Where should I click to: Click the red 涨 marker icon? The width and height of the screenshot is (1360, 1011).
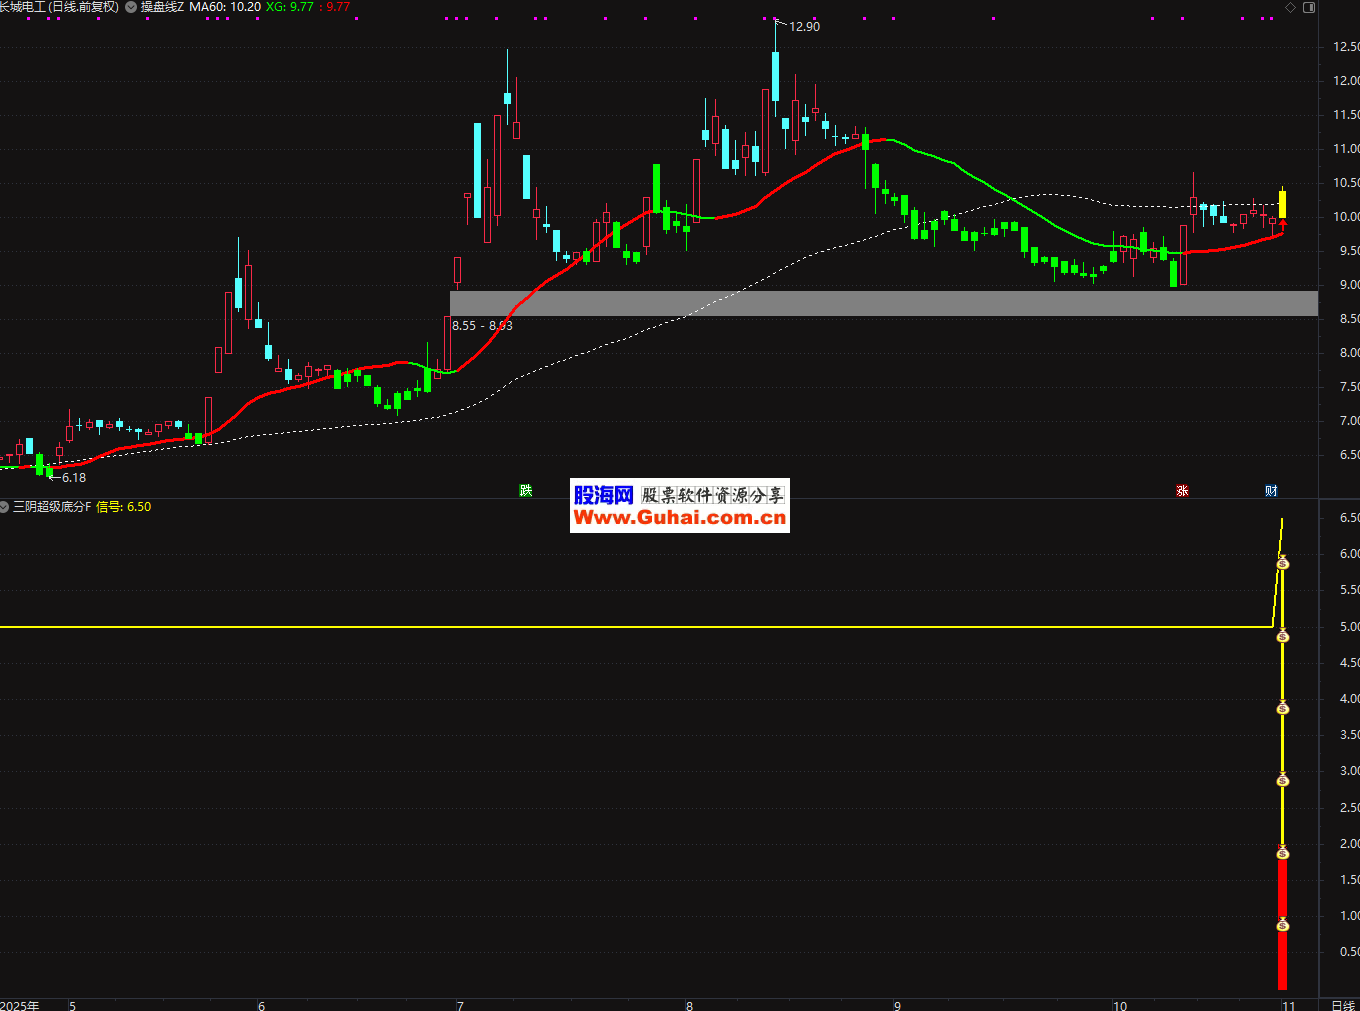tap(1182, 490)
